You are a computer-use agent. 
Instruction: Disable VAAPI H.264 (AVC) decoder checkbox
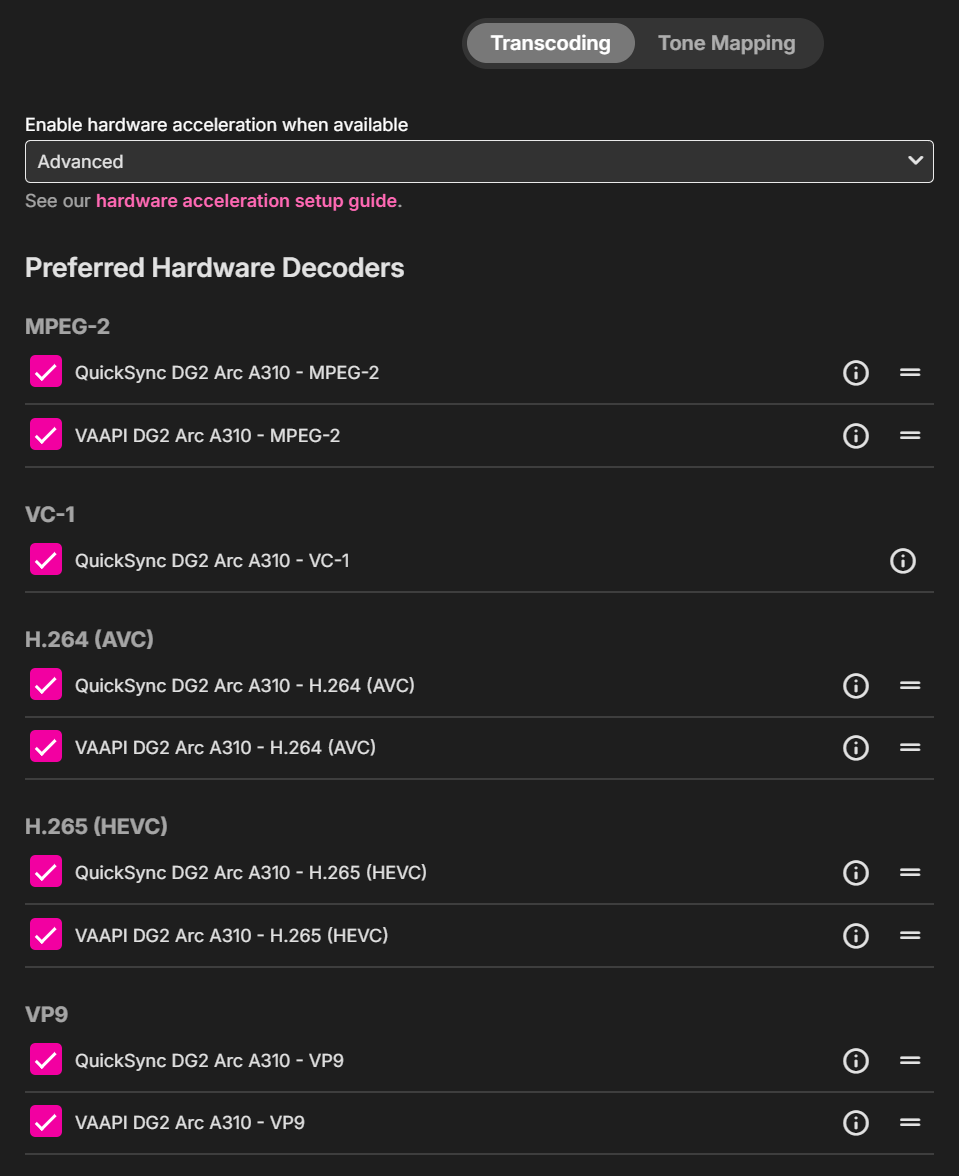click(46, 747)
